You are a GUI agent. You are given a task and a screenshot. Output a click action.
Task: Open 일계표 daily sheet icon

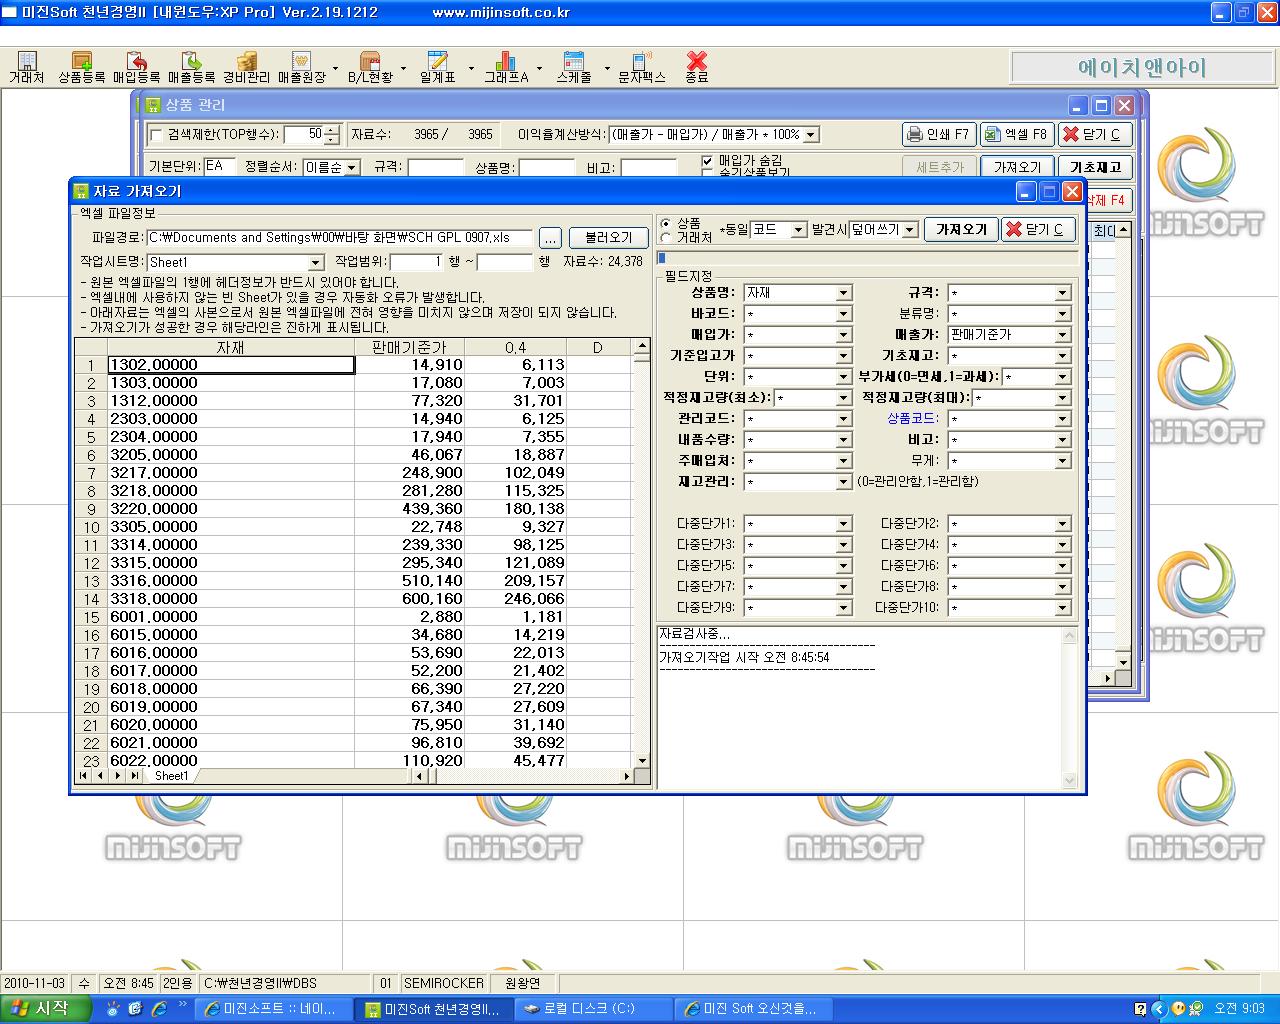click(437, 68)
